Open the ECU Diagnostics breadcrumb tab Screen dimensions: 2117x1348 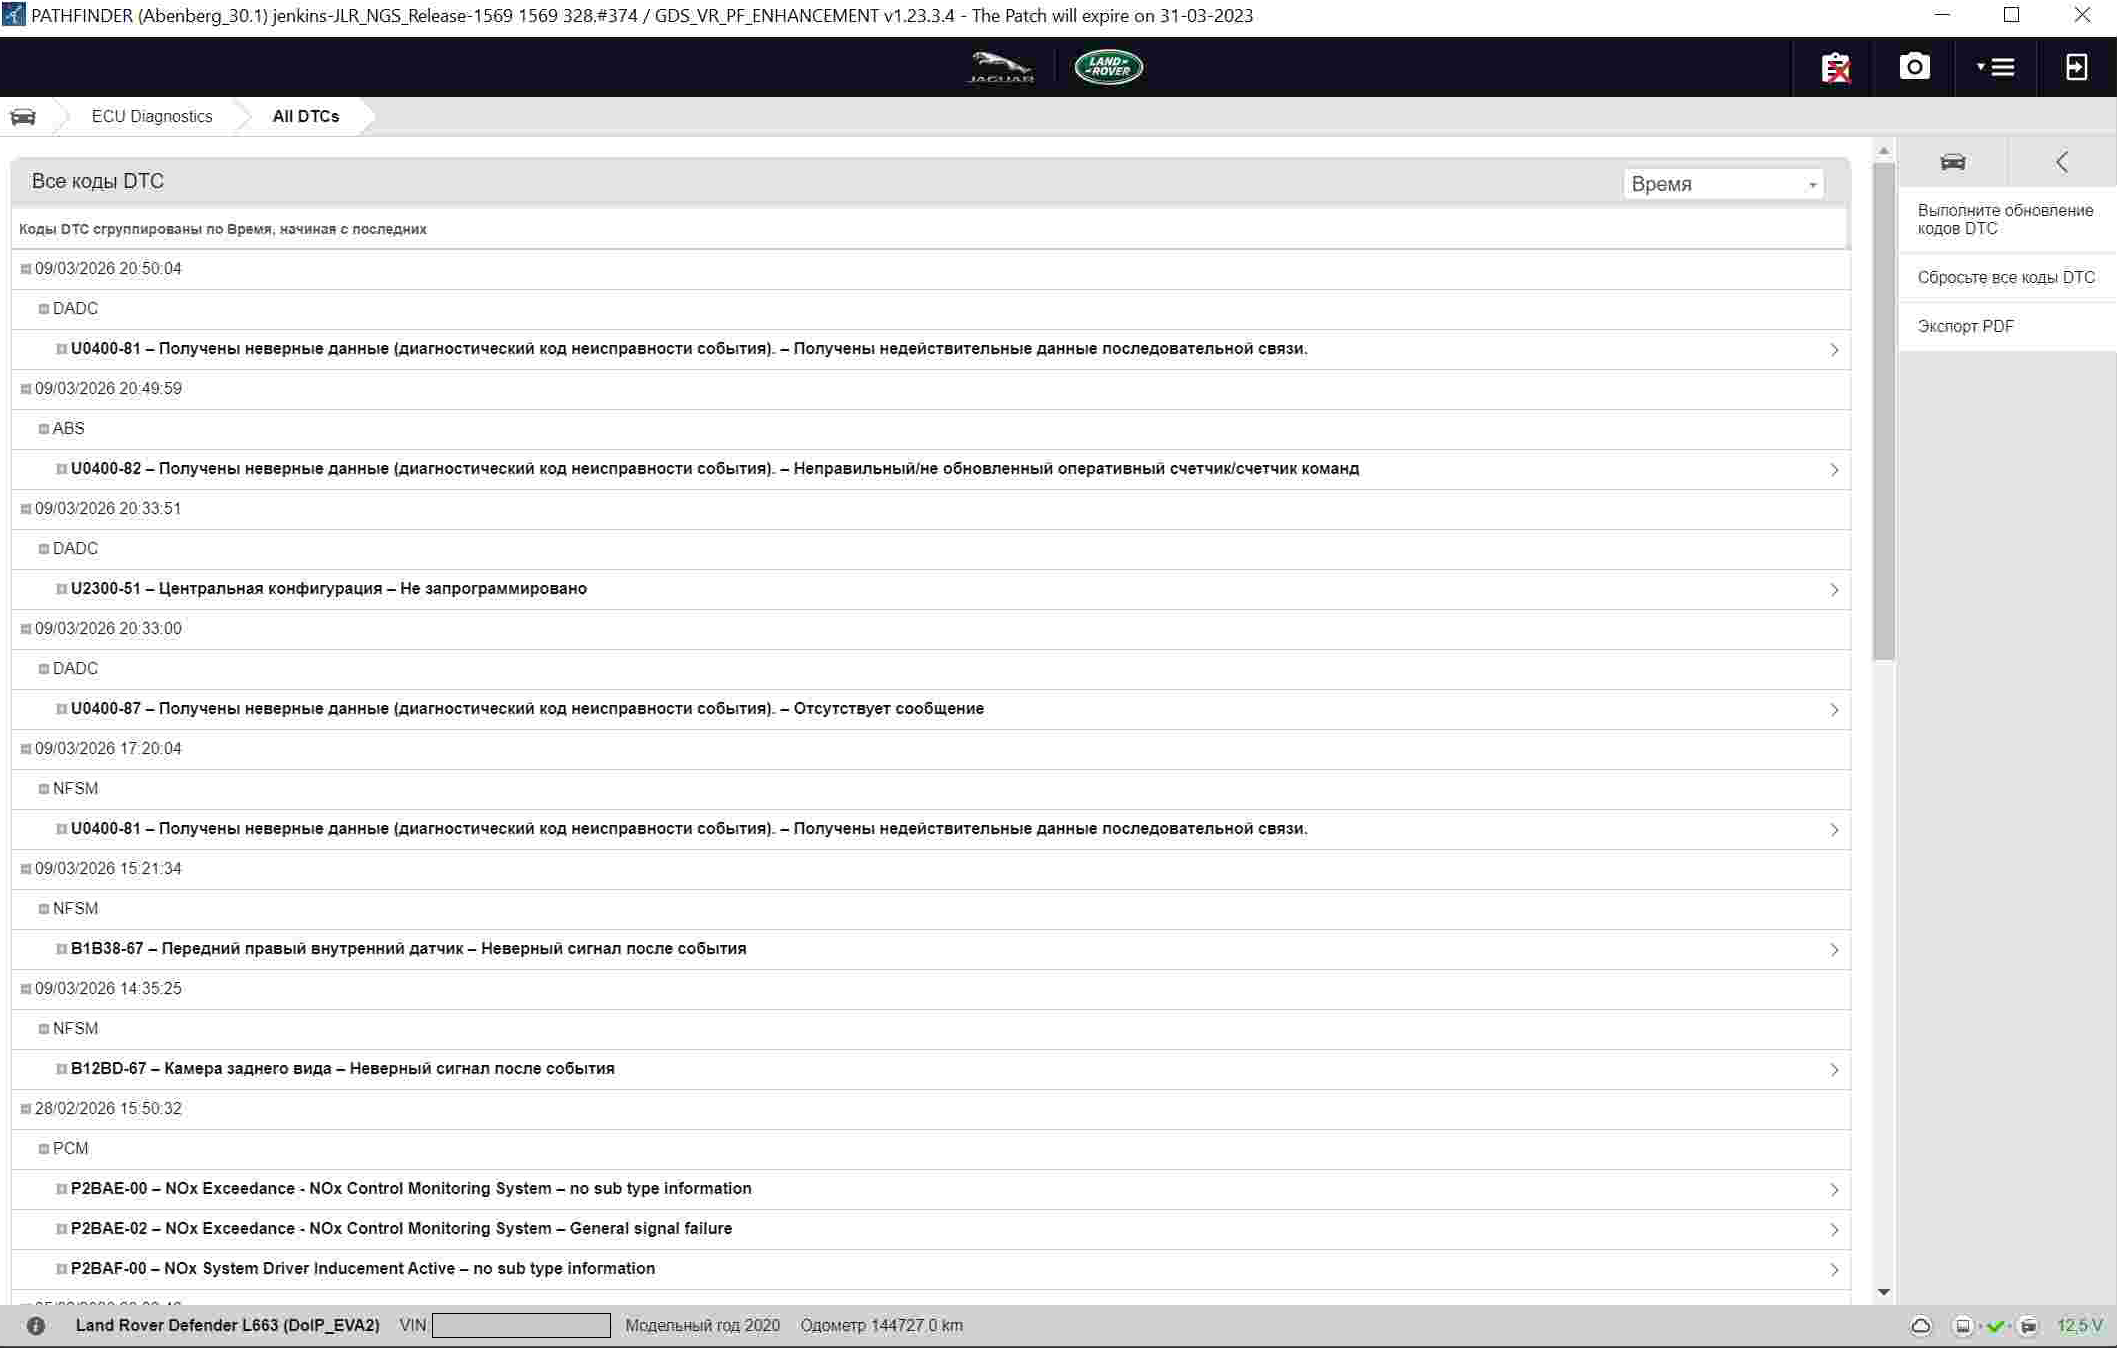pos(152,116)
